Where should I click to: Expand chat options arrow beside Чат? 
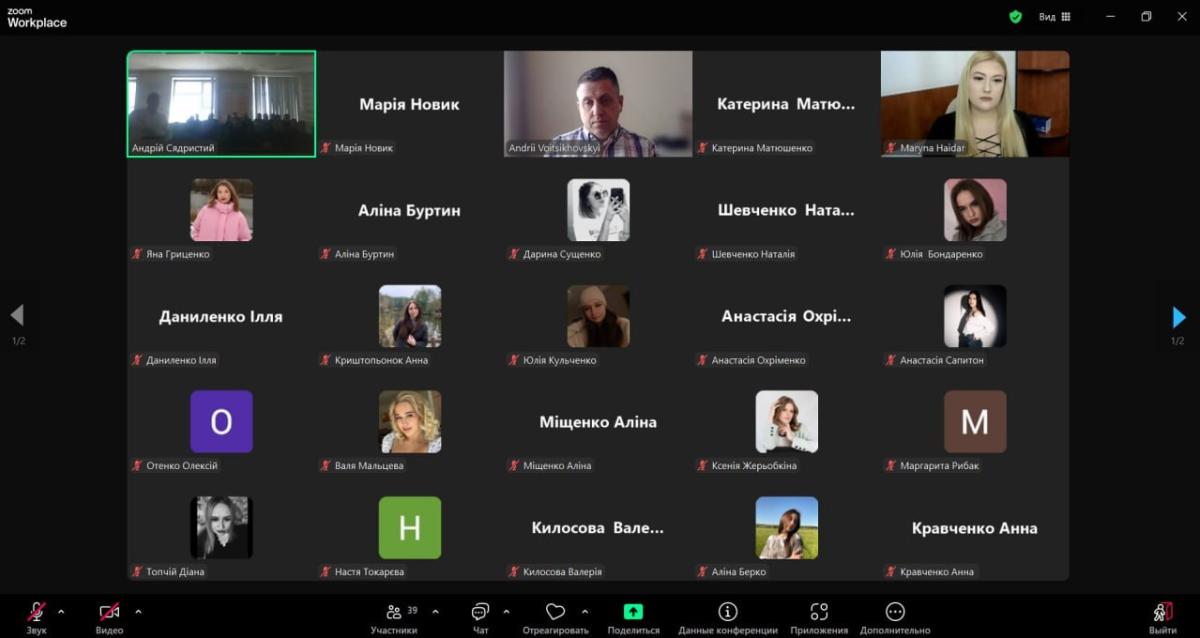coord(506,611)
